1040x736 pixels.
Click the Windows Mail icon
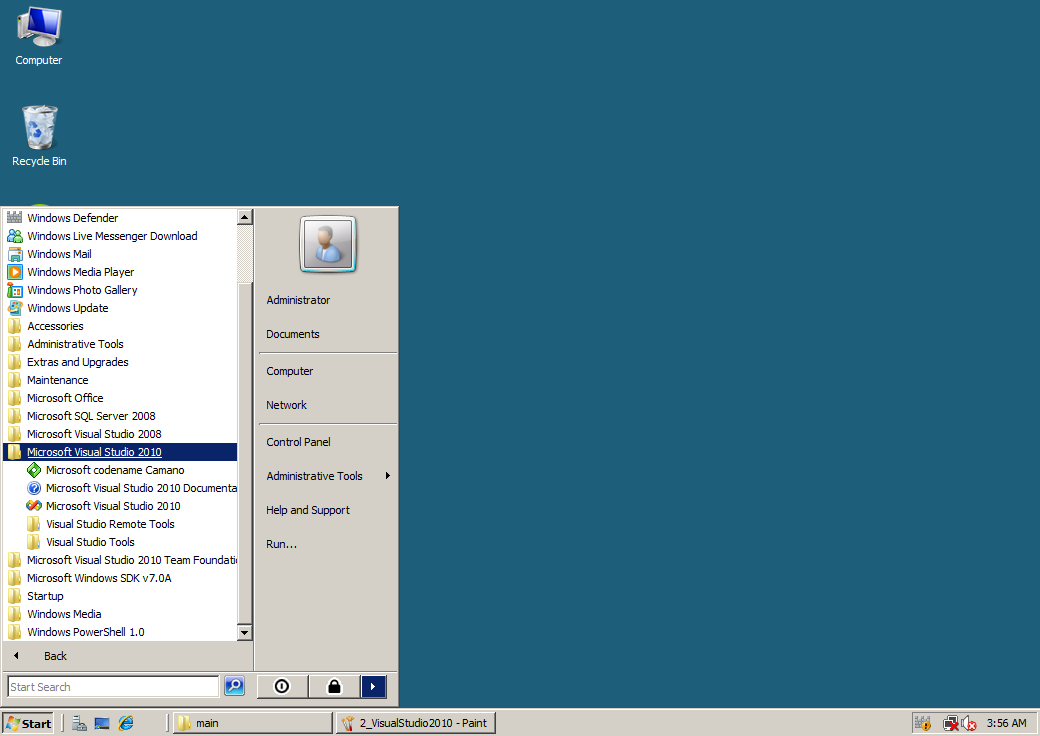[x=15, y=254]
